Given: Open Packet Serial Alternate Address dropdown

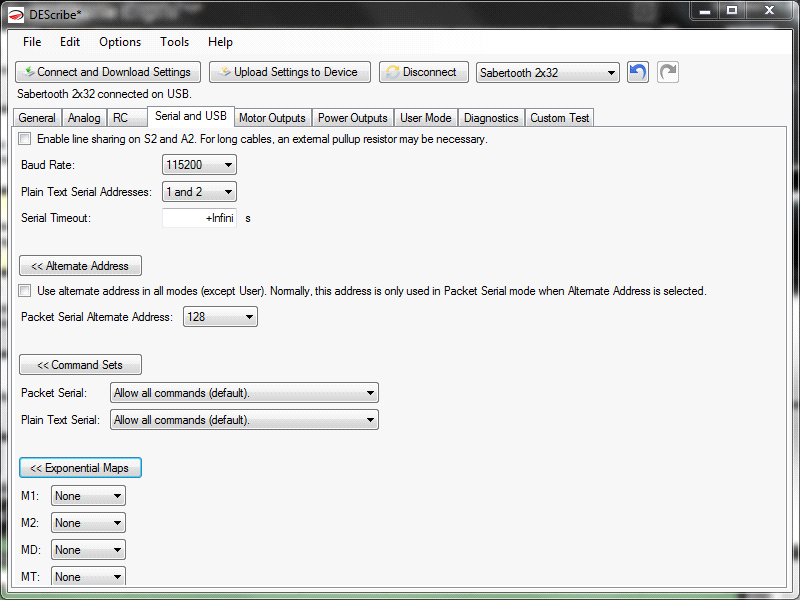Looking at the screenshot, I should [x=220, y=317].
